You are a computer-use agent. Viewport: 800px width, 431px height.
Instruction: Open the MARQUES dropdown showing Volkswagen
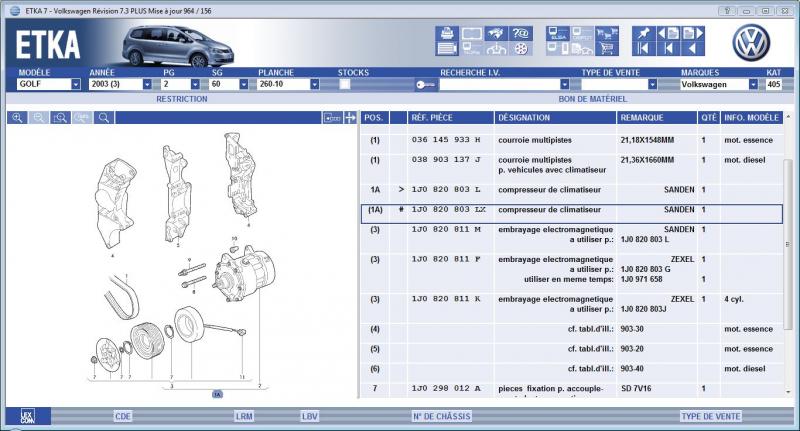753,84
